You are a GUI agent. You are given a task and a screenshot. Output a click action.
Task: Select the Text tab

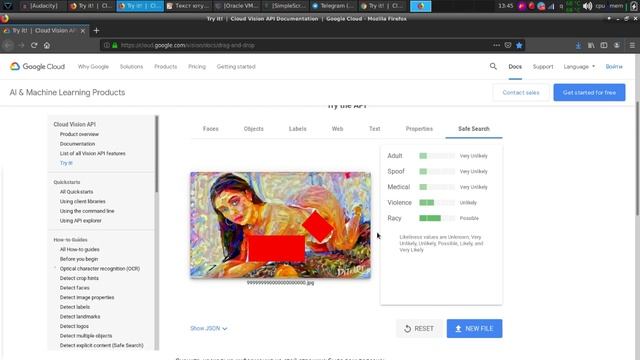click(x=374, y=129)
